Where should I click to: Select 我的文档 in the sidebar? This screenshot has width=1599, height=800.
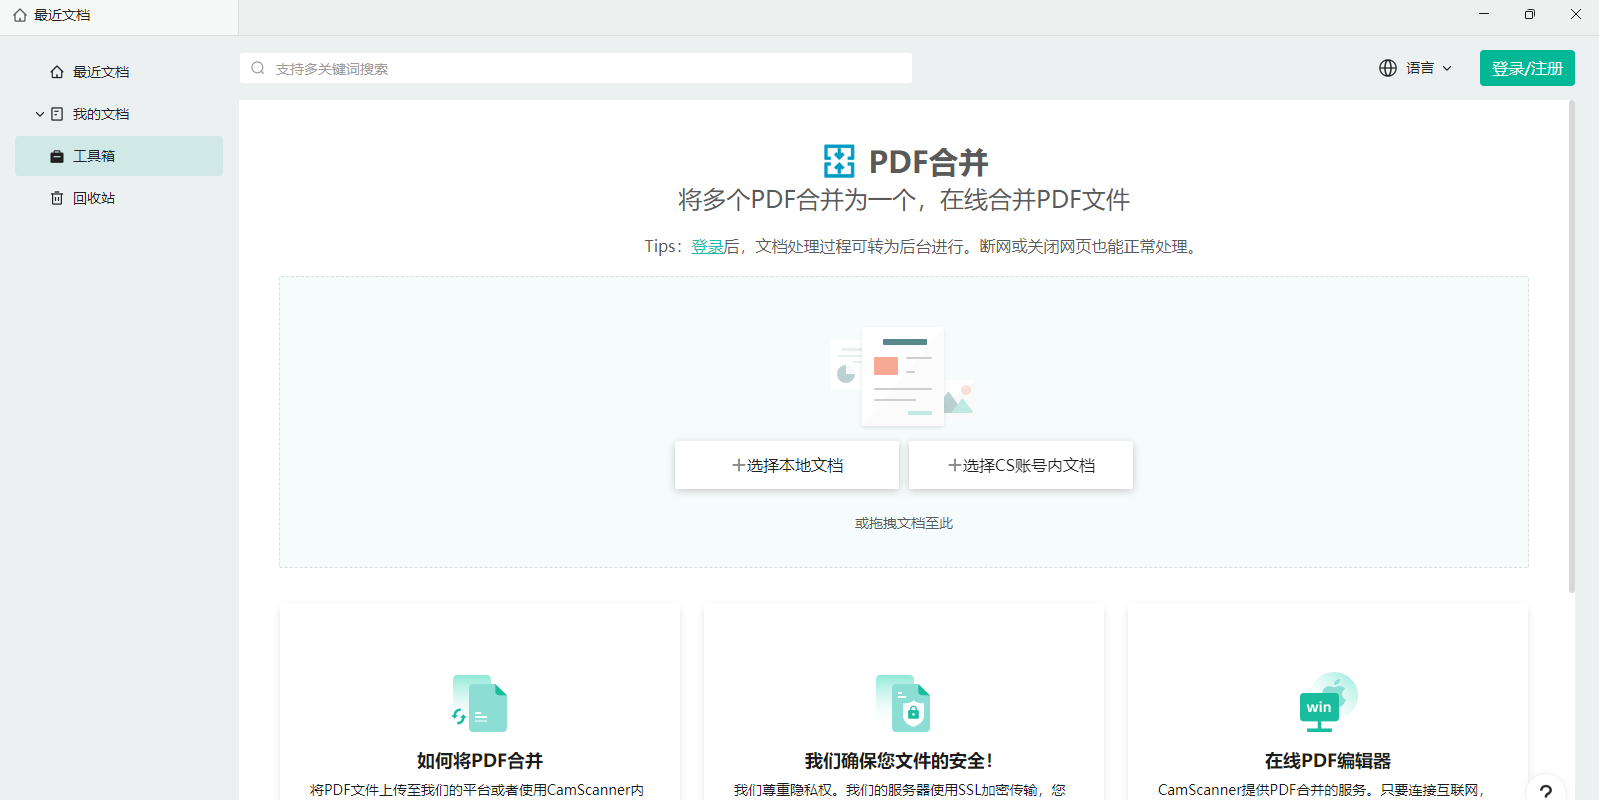[101, 114]
